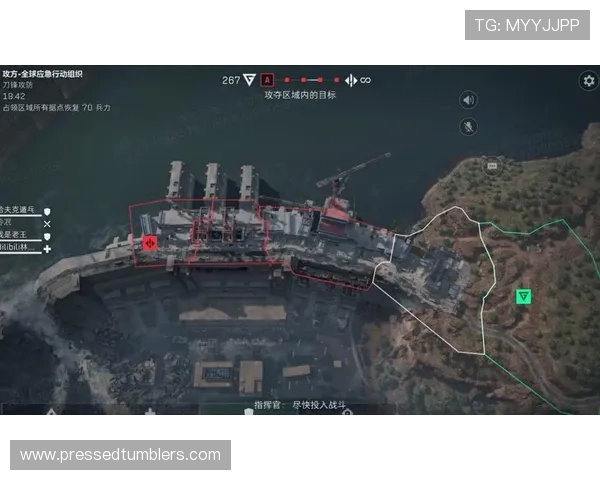This screenshot has height=480, width=600.
Task: Click the red objective A icon
Action: click(x=267, y=80)
